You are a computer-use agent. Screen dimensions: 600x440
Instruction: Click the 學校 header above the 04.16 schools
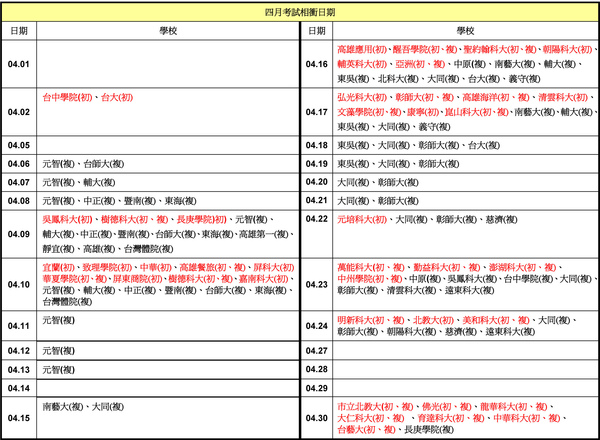pyautogui.click(x=465, y=31)
